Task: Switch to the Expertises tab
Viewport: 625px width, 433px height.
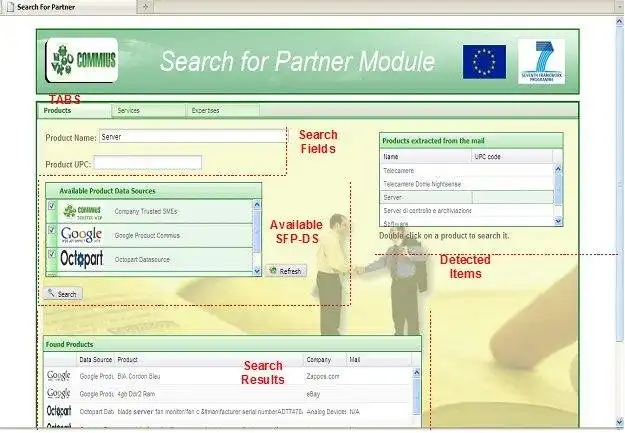Action: click(223, 111)
